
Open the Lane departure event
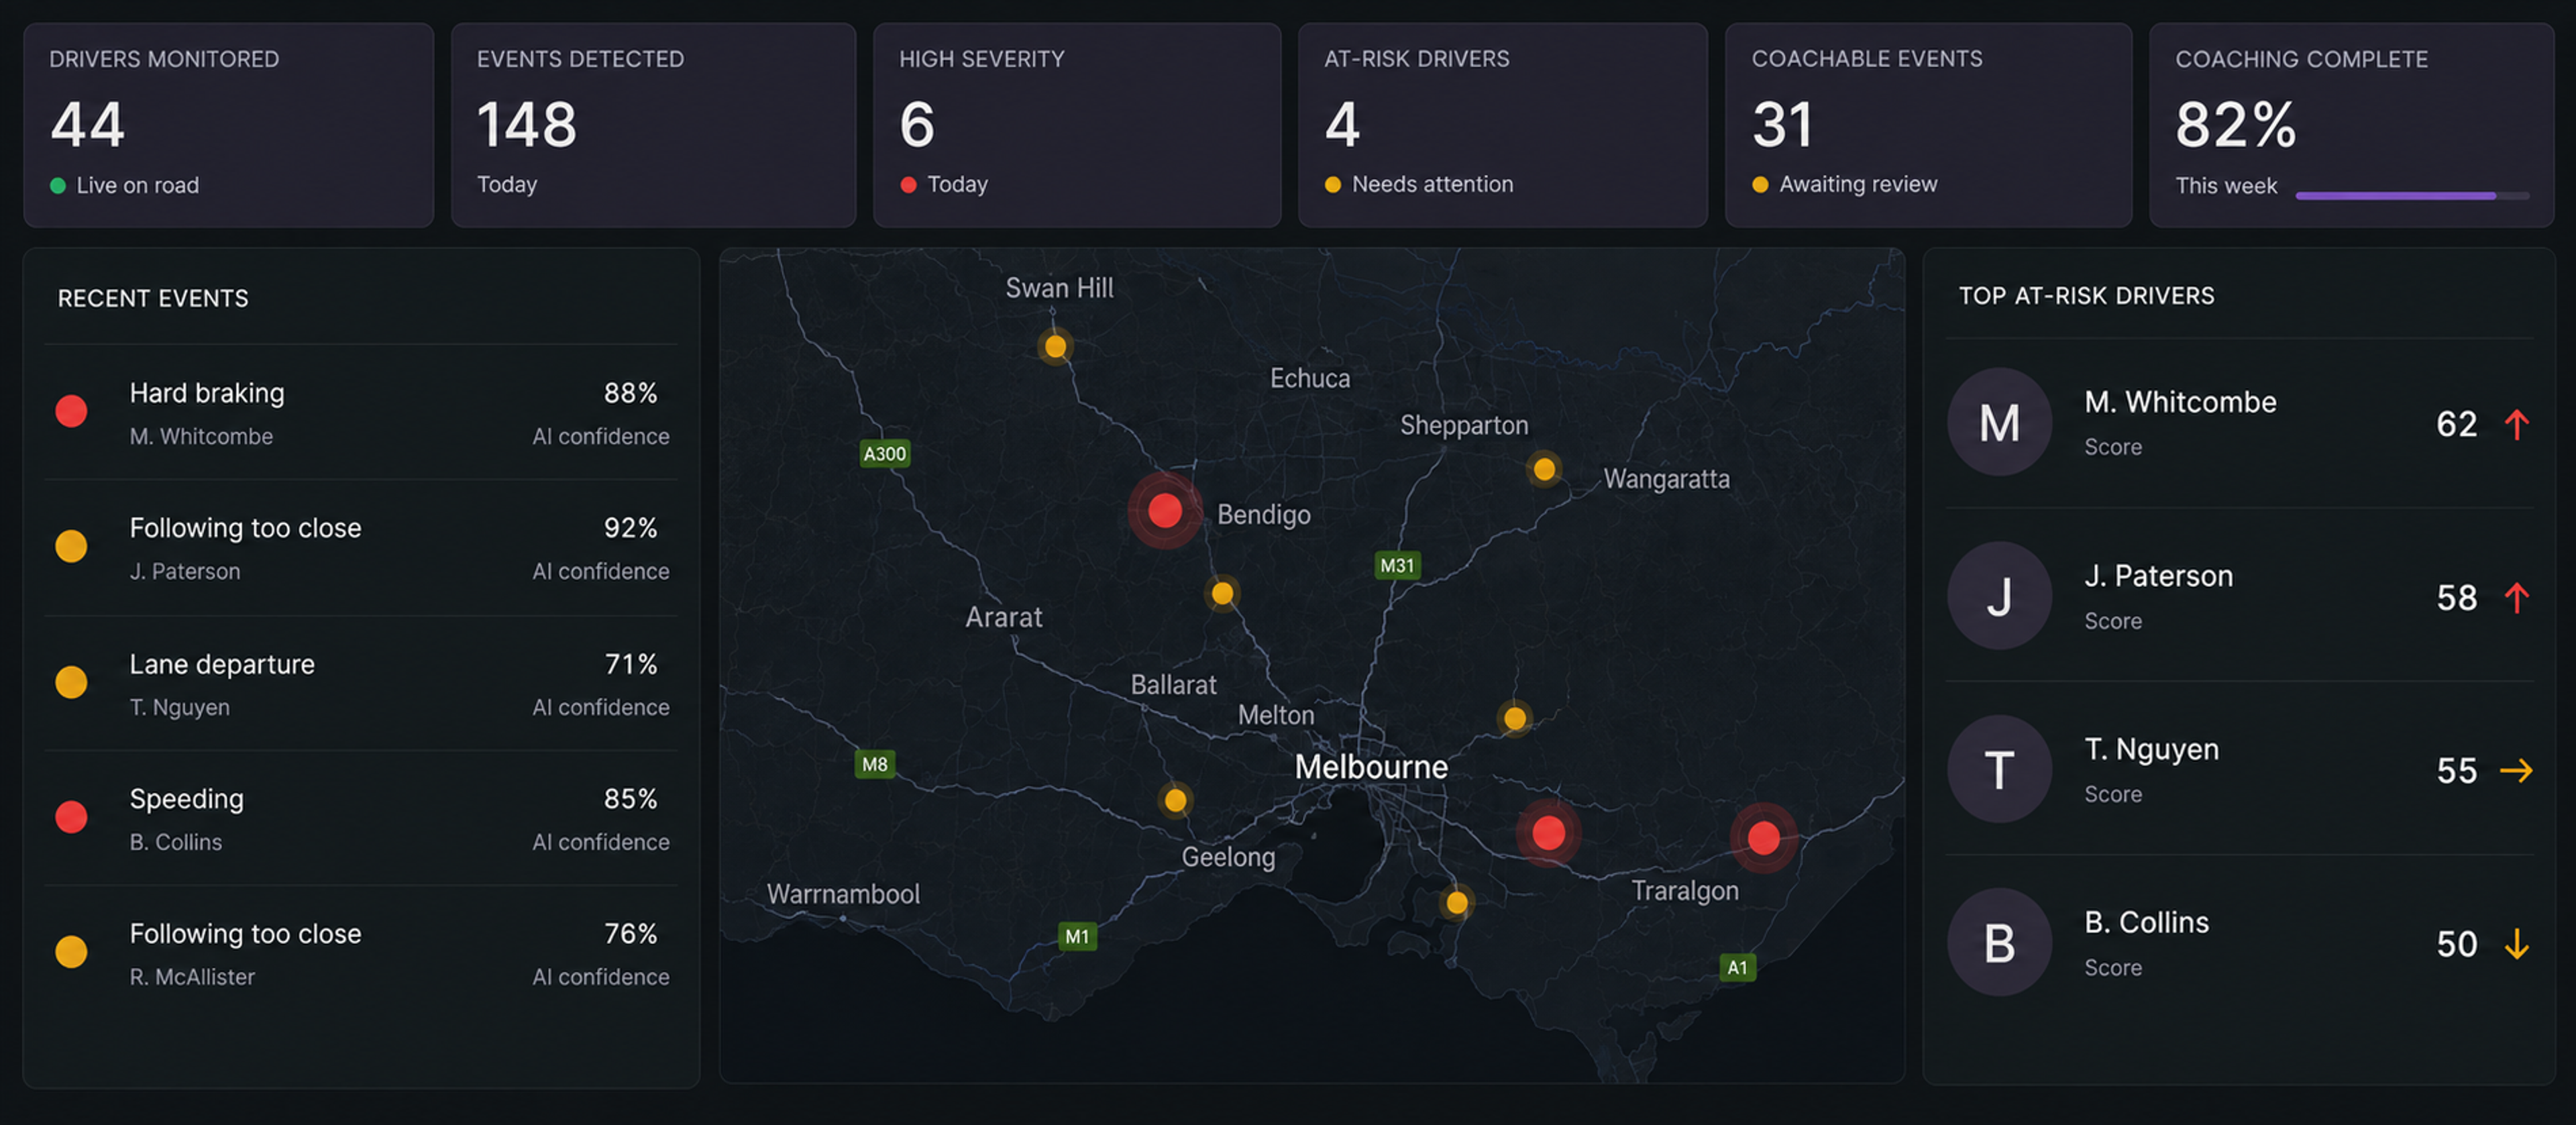click(x=361, y=684)
